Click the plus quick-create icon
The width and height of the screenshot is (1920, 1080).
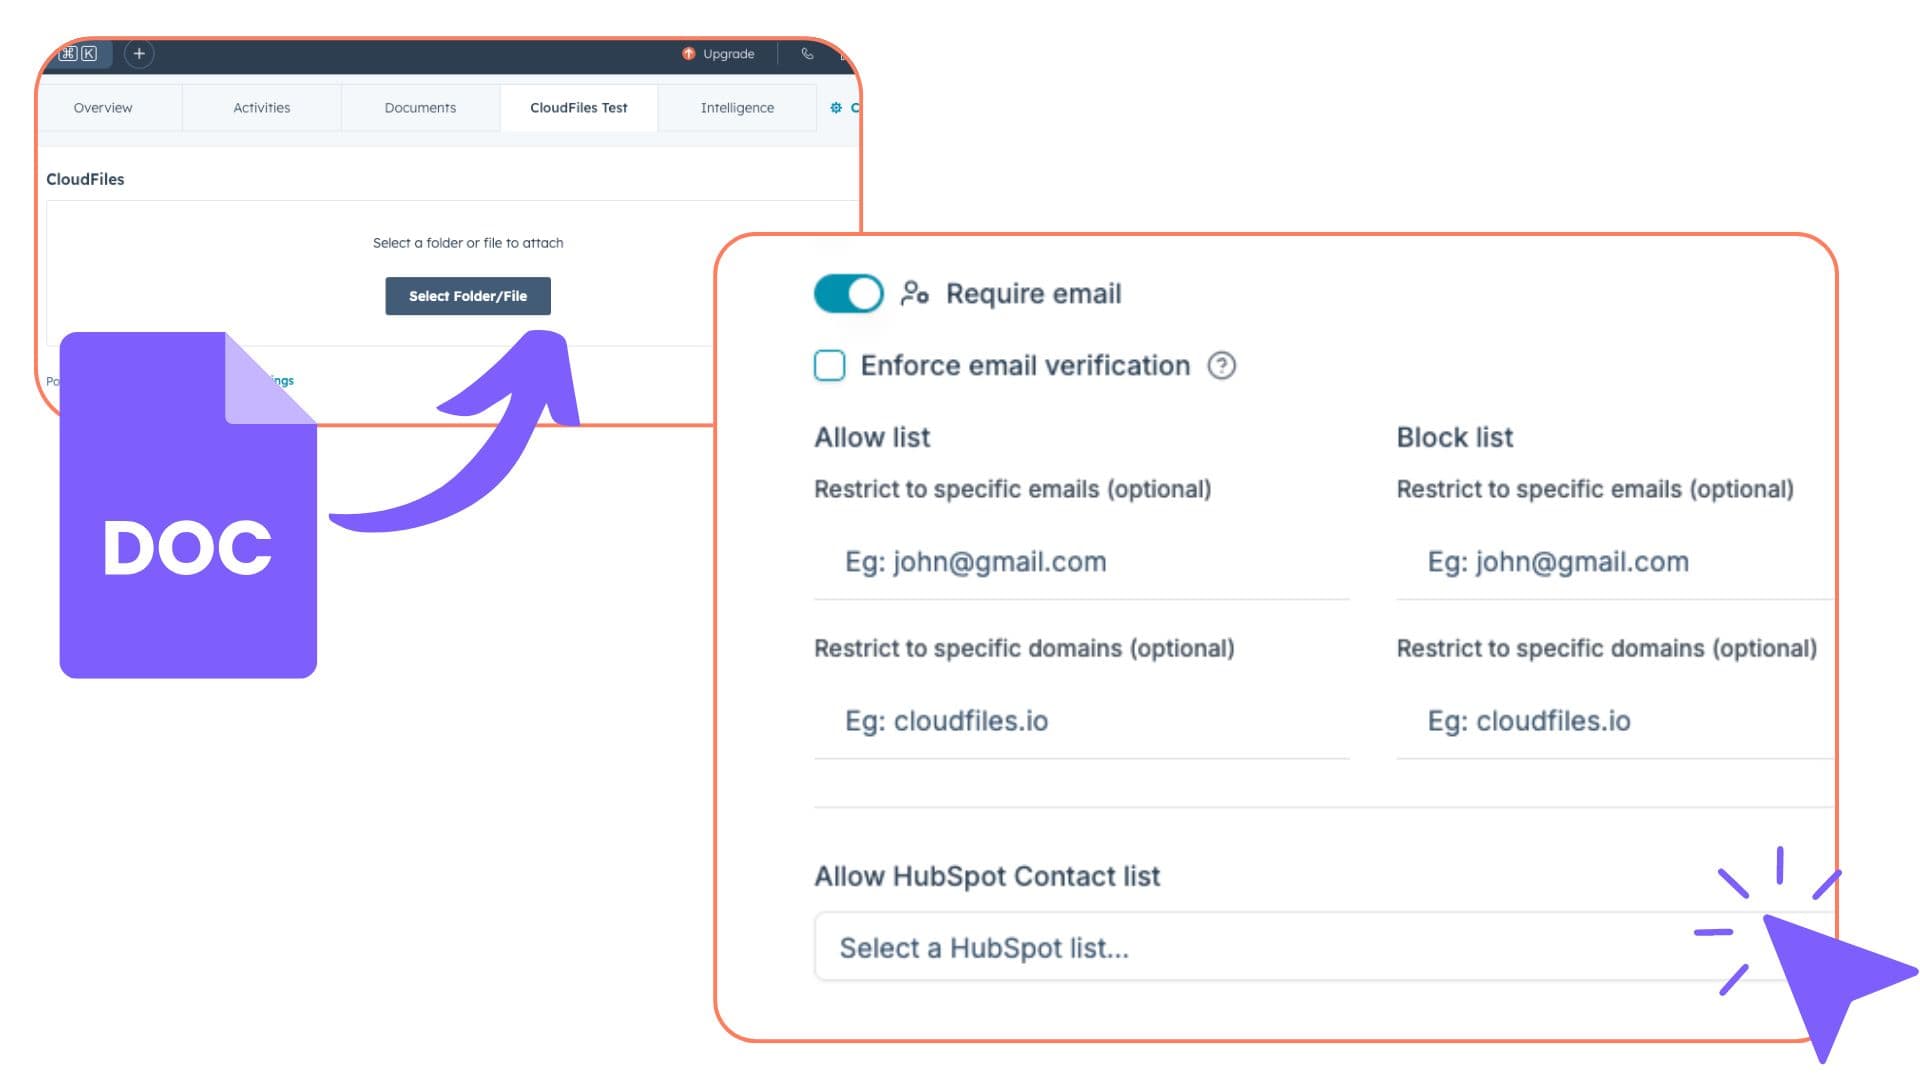pos(139,54)
